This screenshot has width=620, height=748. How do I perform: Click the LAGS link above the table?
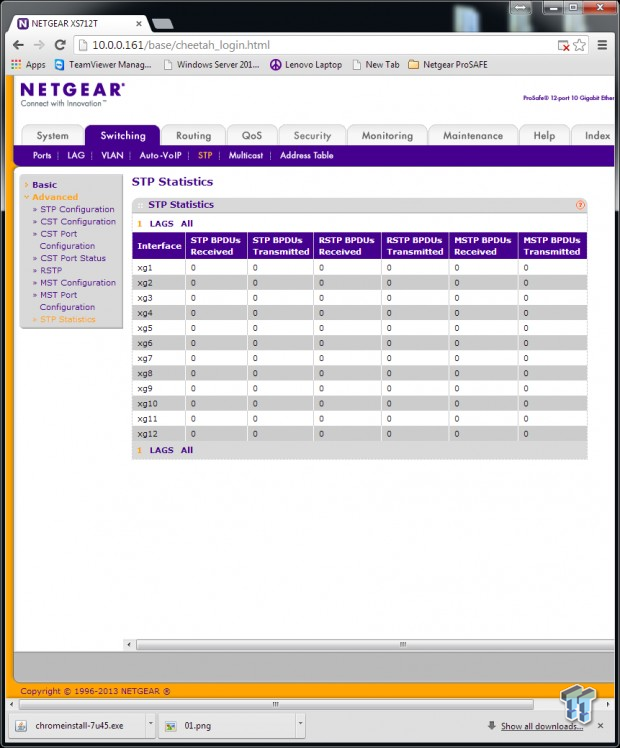point(161,224)
